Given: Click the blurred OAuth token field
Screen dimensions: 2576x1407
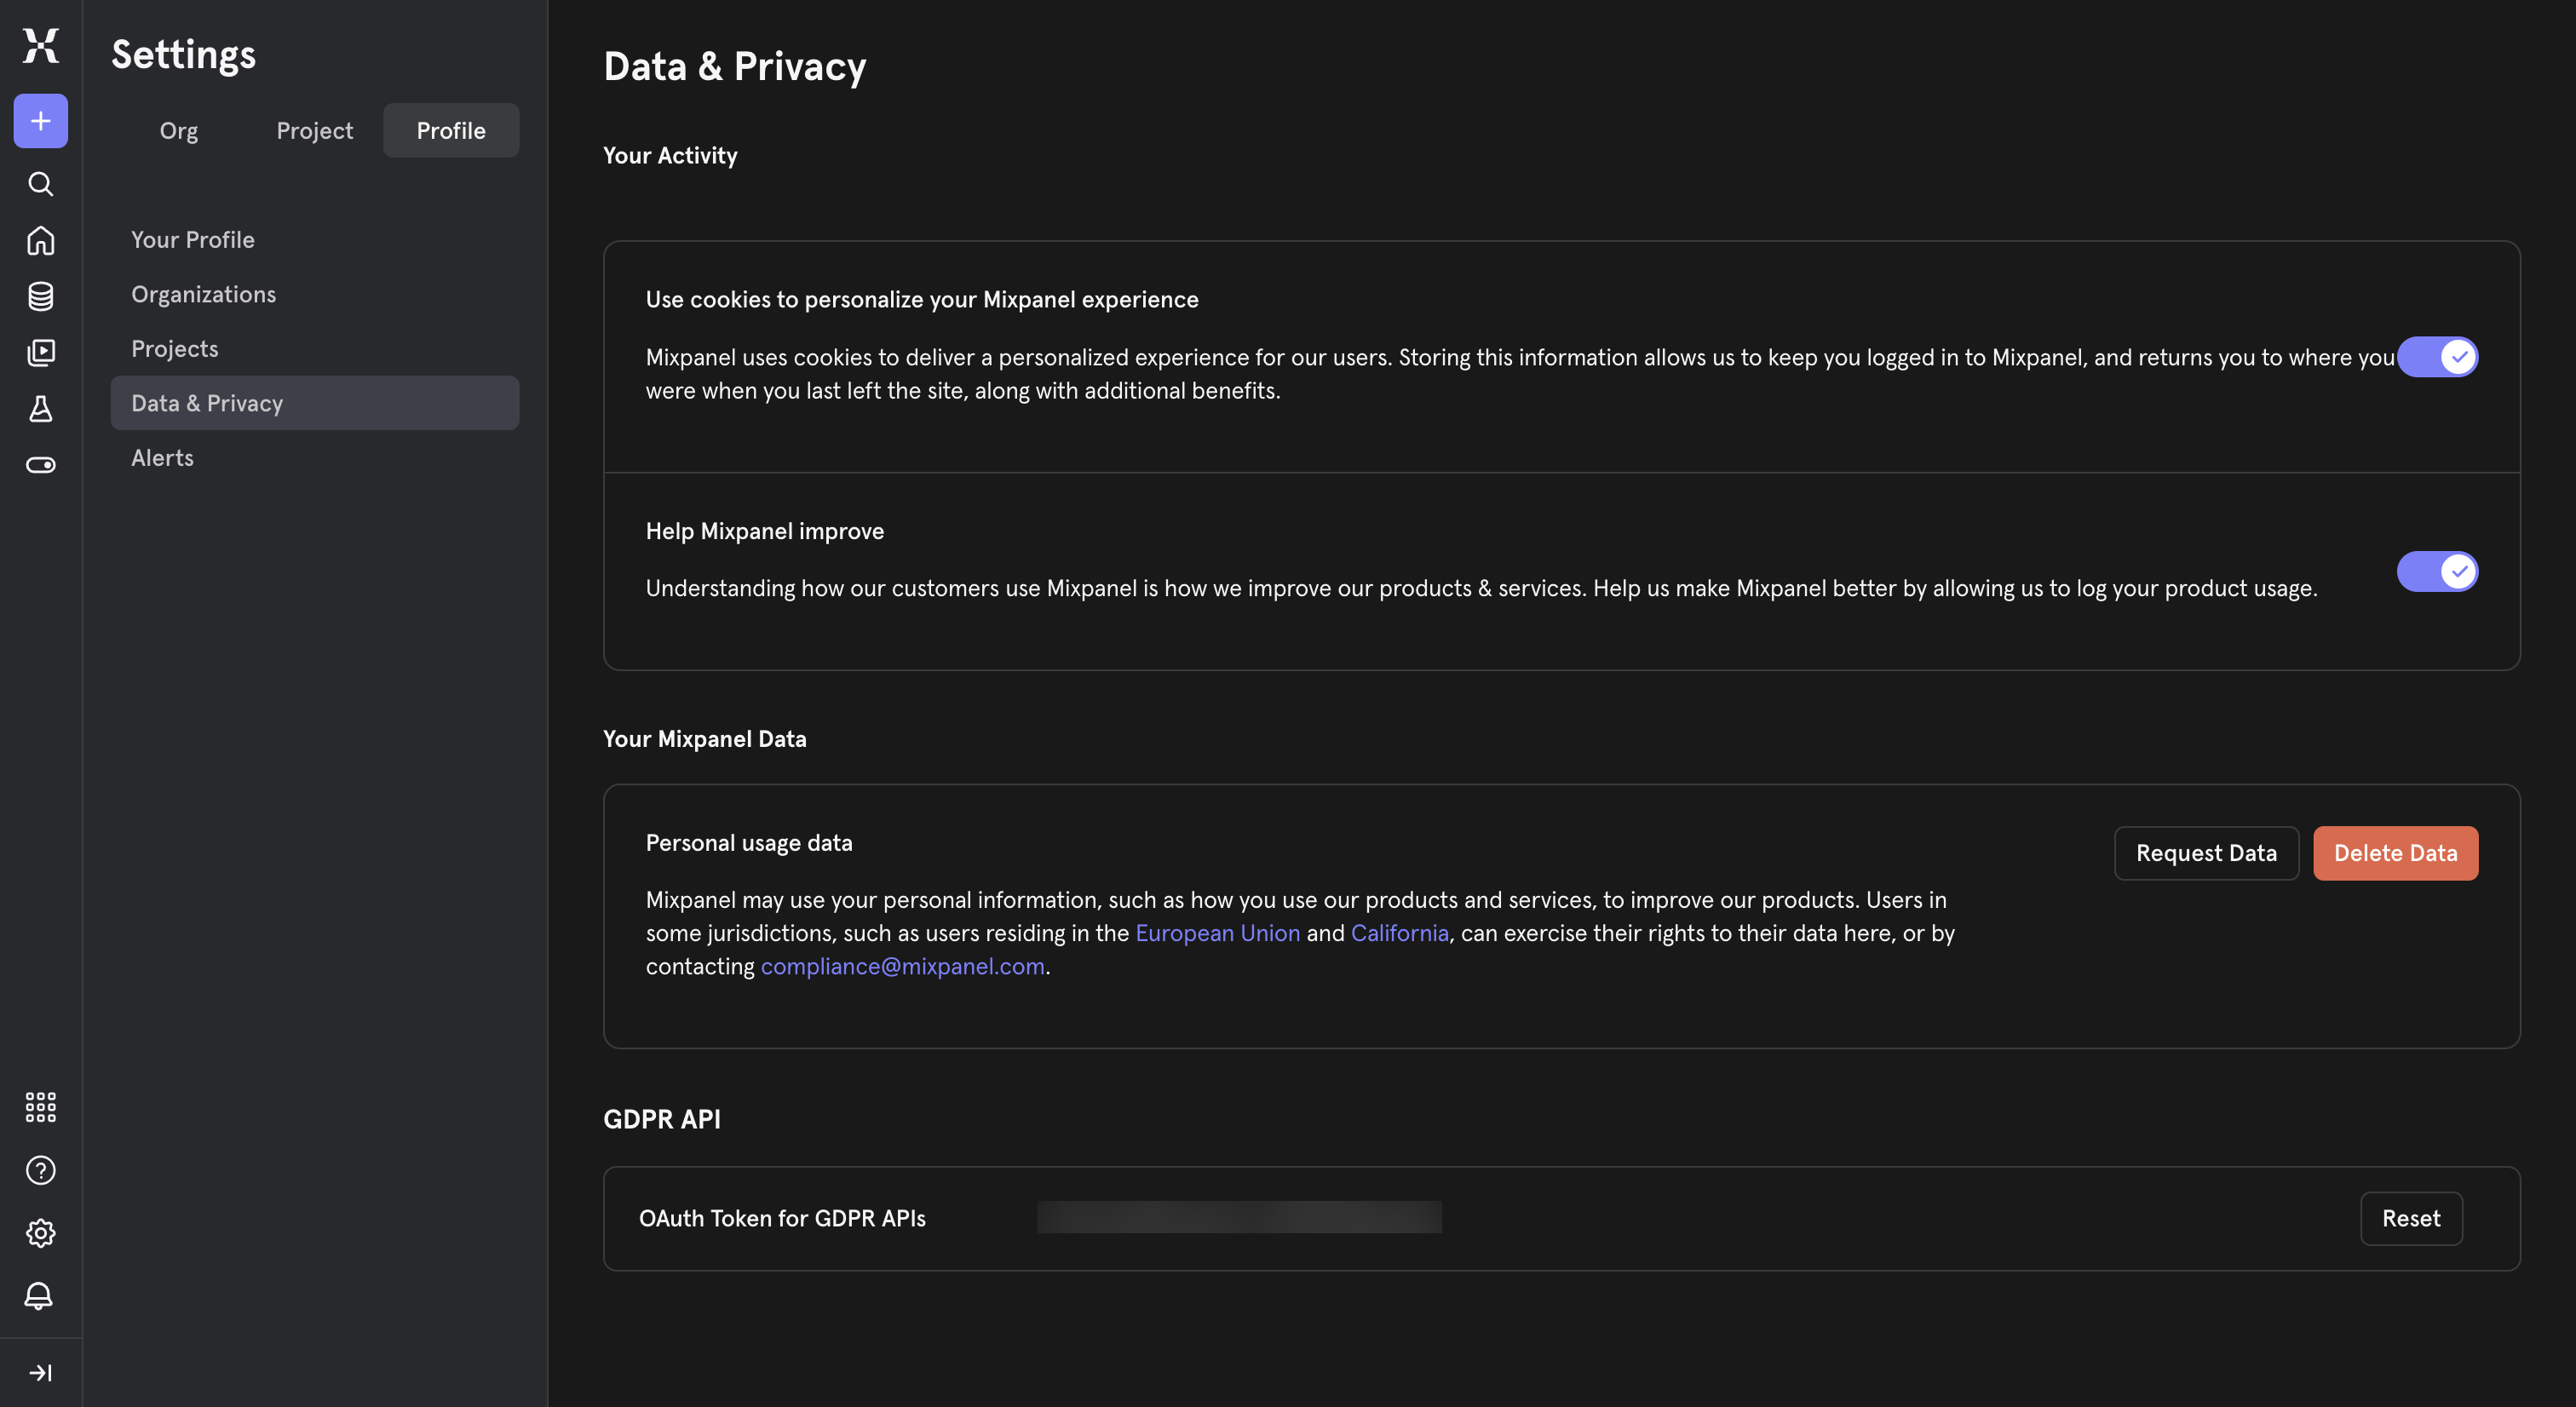Looking at the screenshot, I should tap(1239, 1217).
